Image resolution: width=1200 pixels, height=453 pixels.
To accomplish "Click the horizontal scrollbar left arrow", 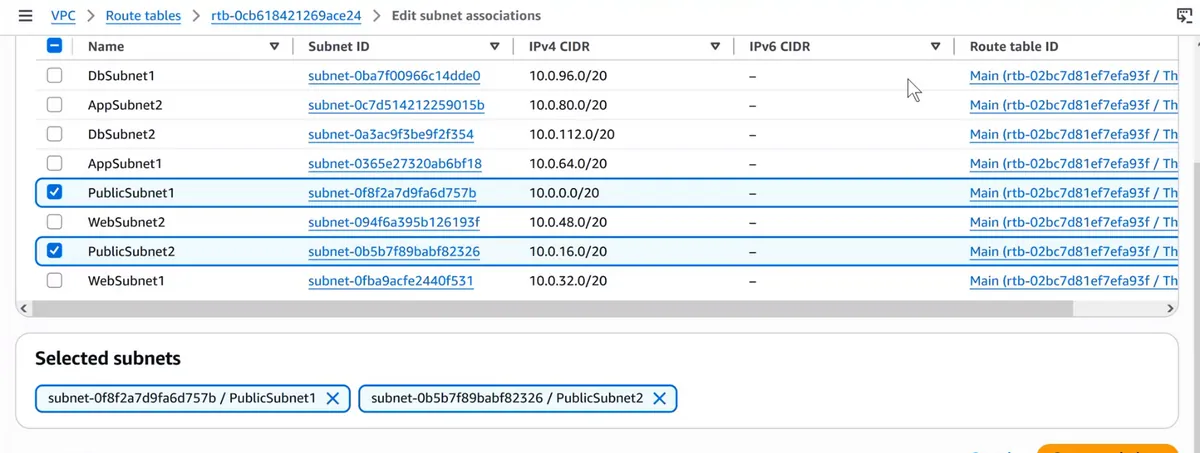I will (x=23, y=309).
